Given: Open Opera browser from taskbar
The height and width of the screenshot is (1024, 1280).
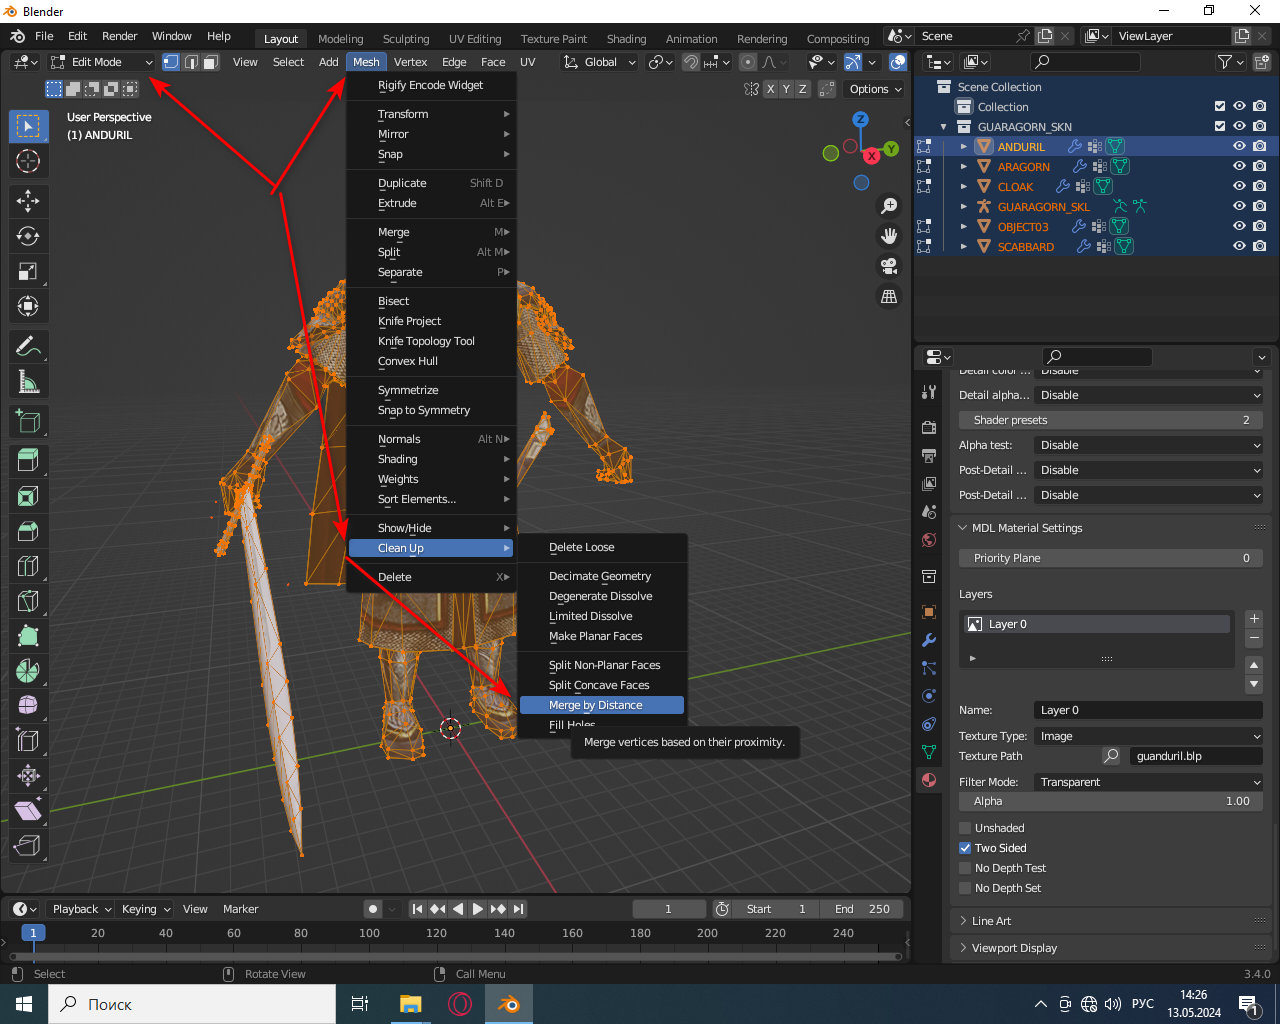Looking at the screenshot, I should click(x=460, y=1004).
